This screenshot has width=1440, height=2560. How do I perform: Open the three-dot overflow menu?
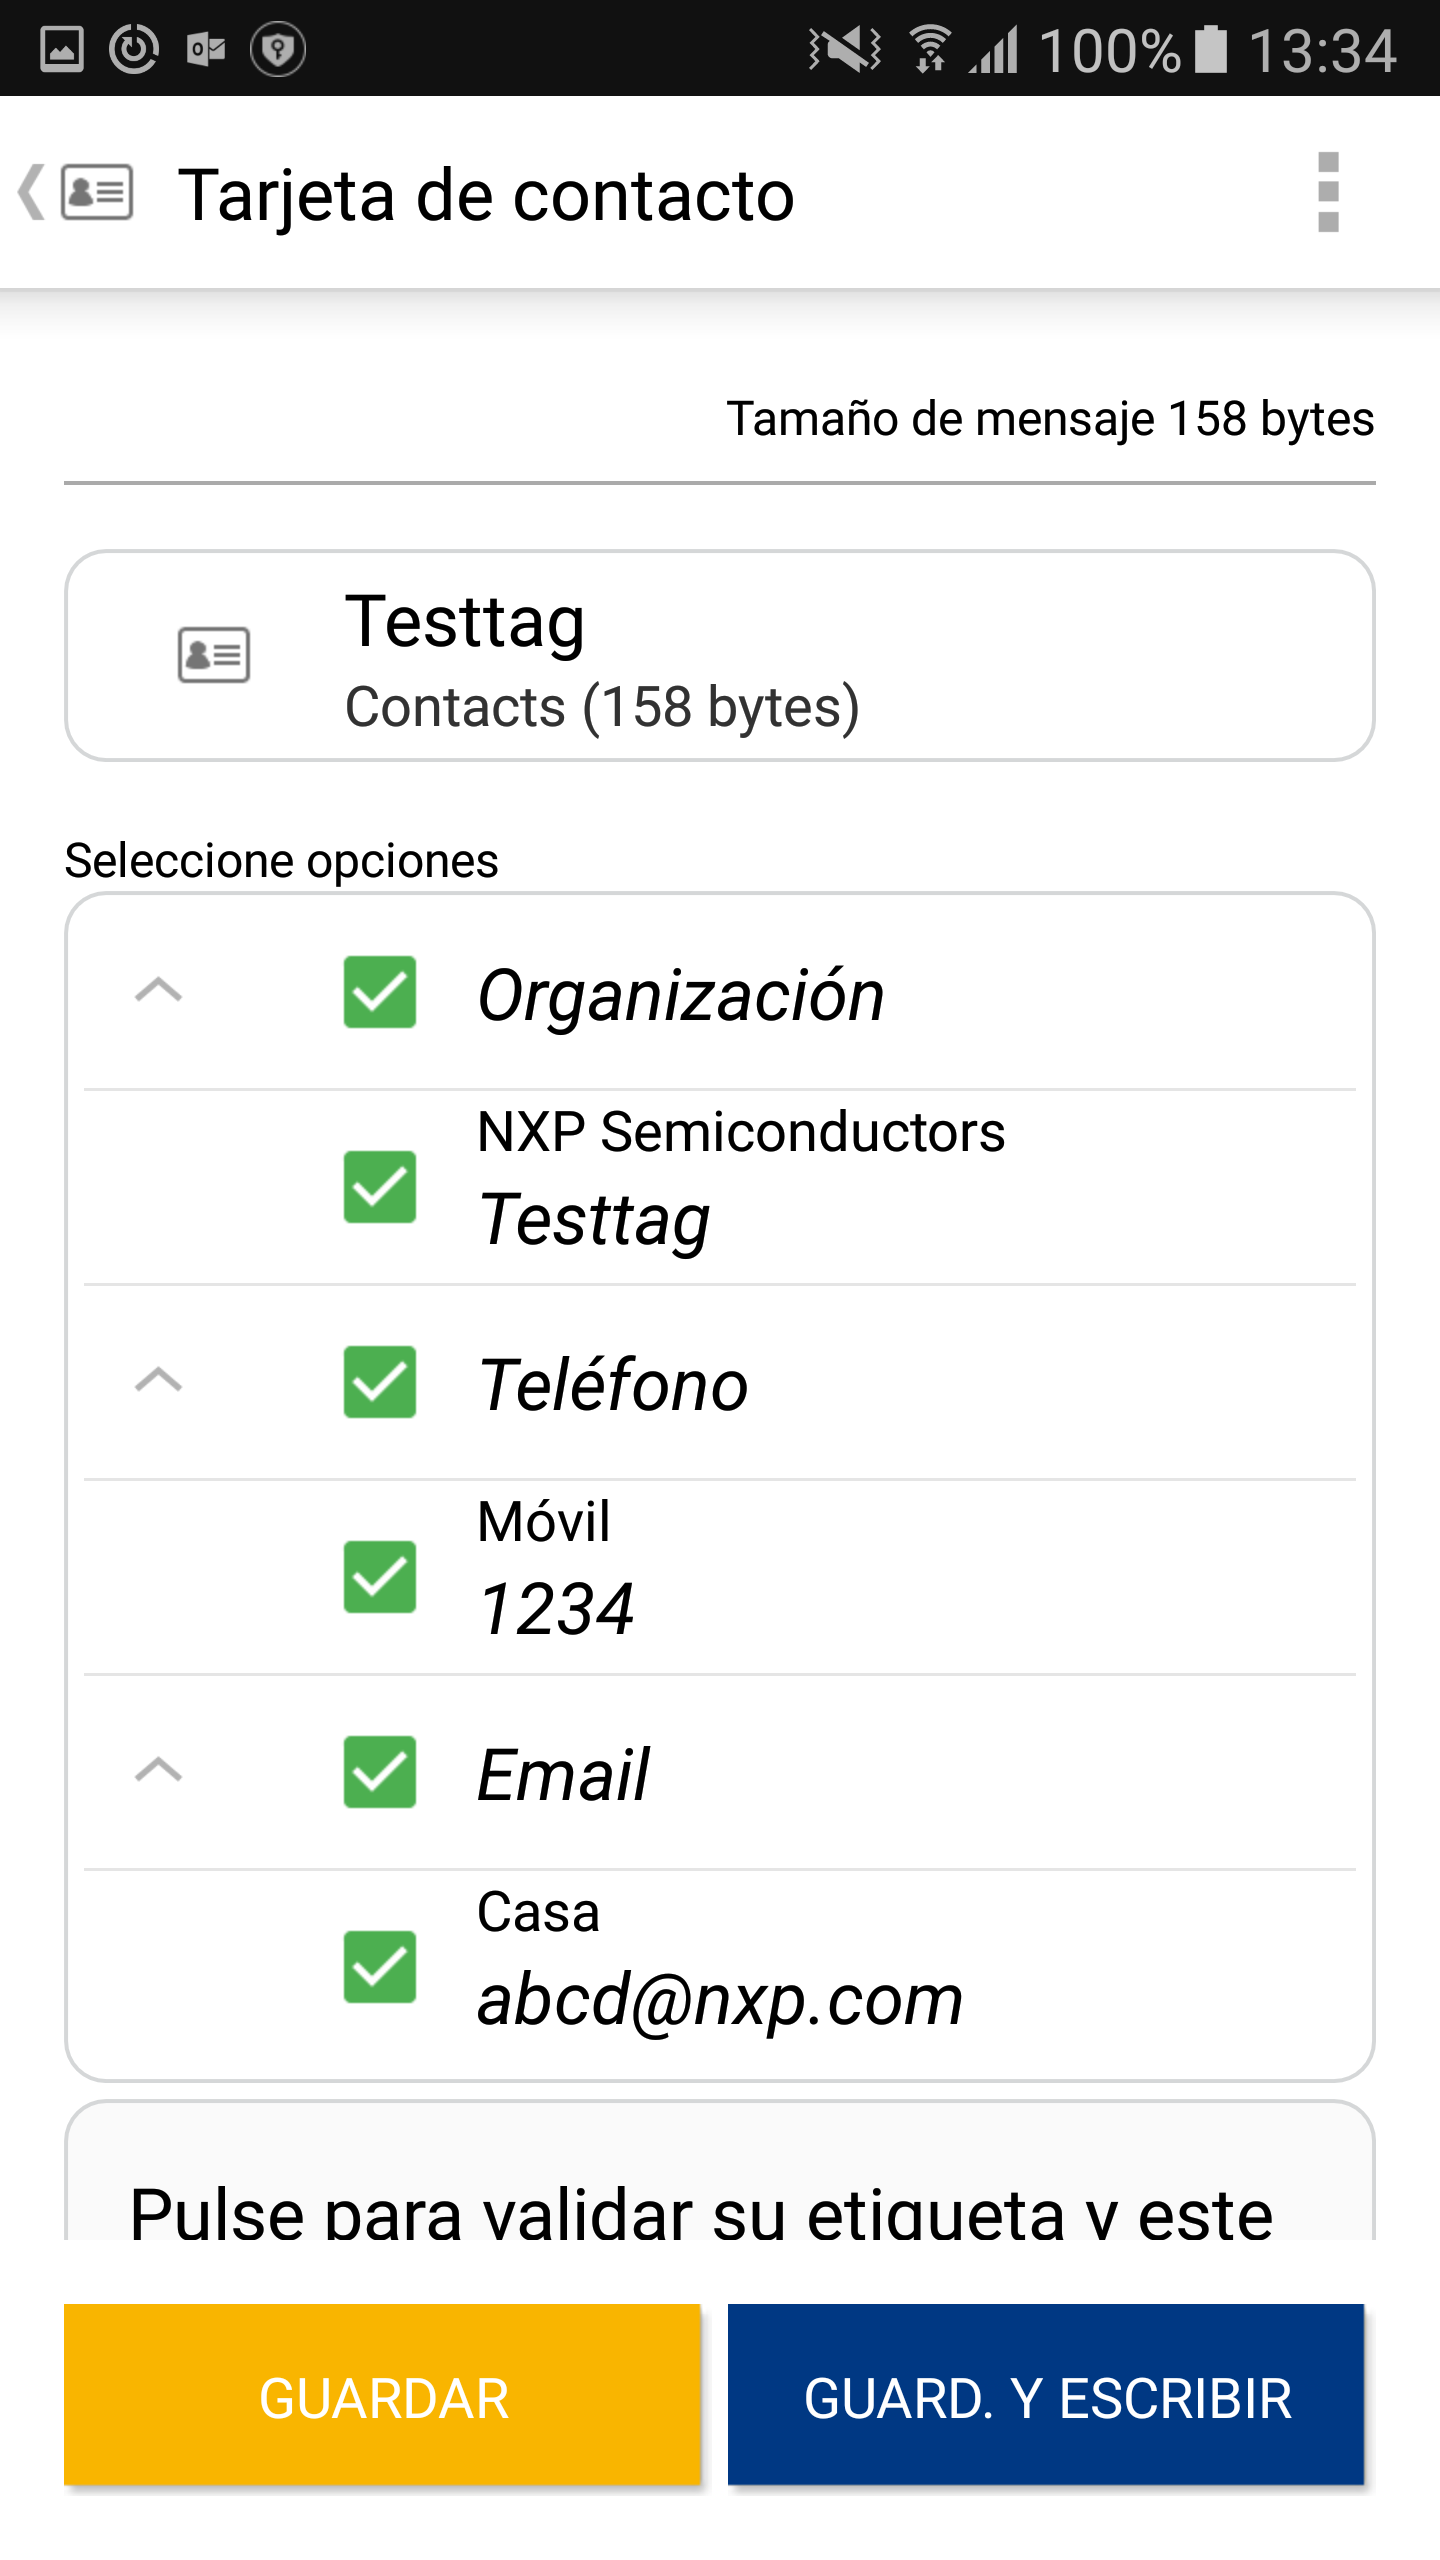(1328, 192)
